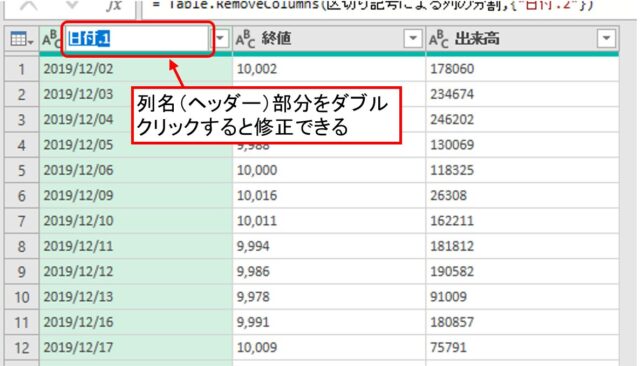The height and width of the screenshot is (366, 640).
Task: Click the 出来高 cell 130069
Action: 522,145
